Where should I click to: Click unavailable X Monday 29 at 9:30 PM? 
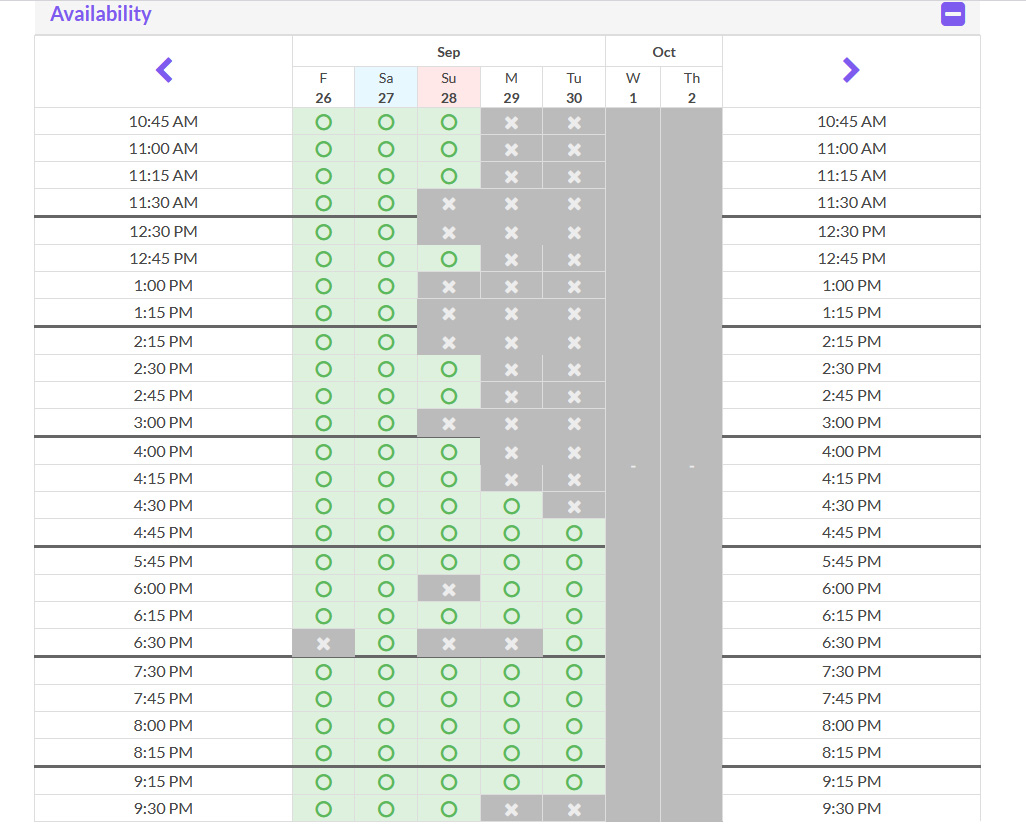coord(512,809)
